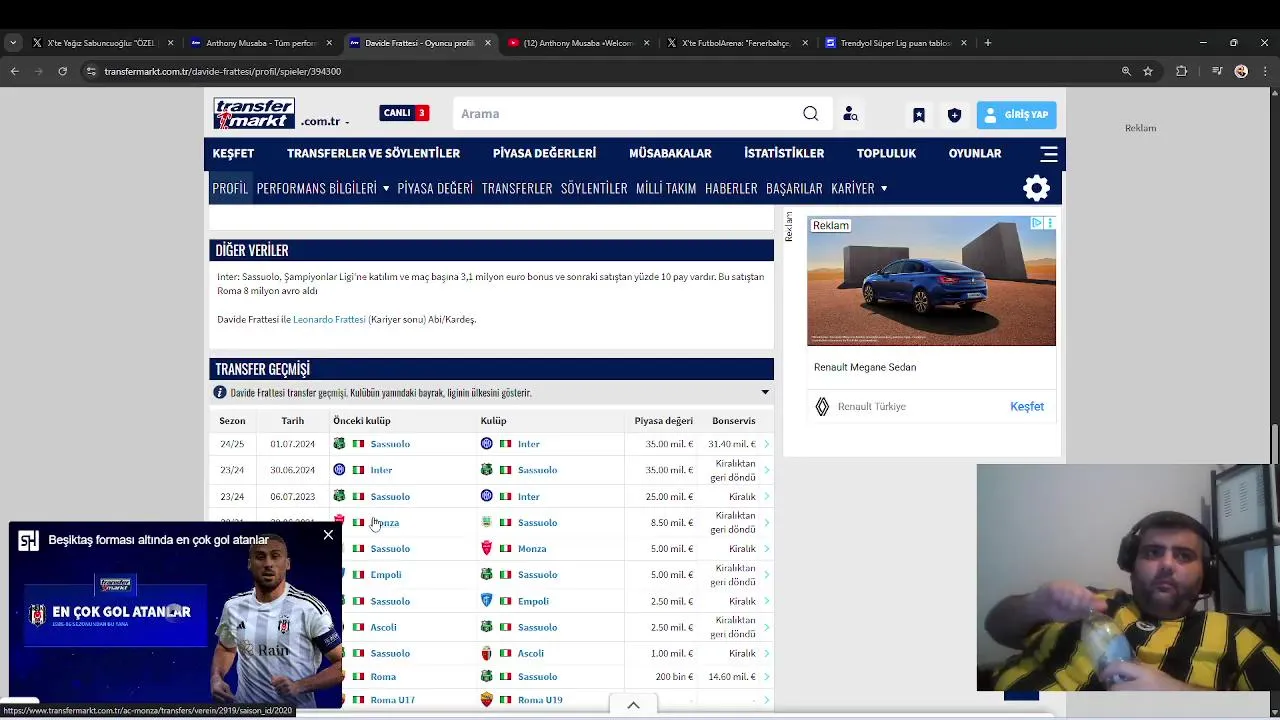Click the 01.07.2024 date cell

(292, 444)
